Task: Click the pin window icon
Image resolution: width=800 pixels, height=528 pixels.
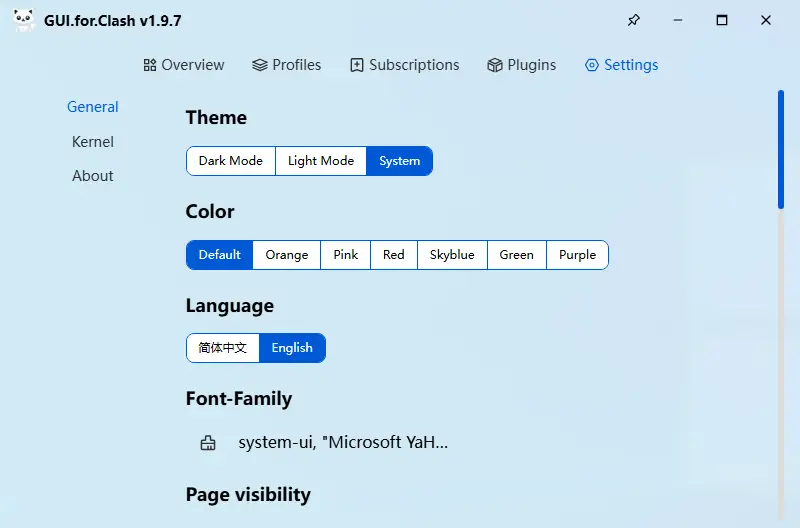Action: tap(633, 20)
